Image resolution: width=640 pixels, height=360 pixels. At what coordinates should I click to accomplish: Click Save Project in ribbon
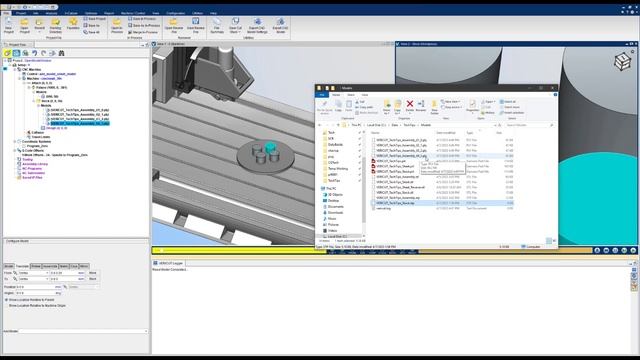point(95,19)
